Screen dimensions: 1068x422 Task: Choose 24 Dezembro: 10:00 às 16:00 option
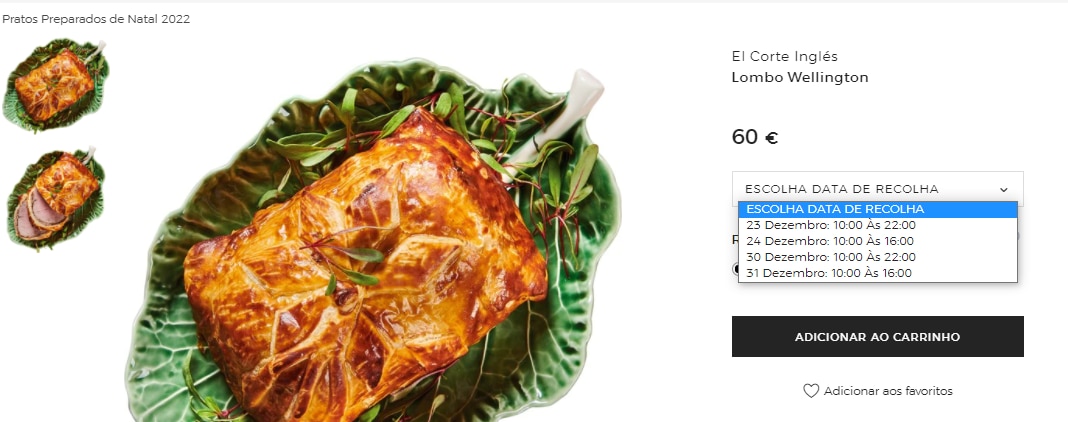(877, 241)
